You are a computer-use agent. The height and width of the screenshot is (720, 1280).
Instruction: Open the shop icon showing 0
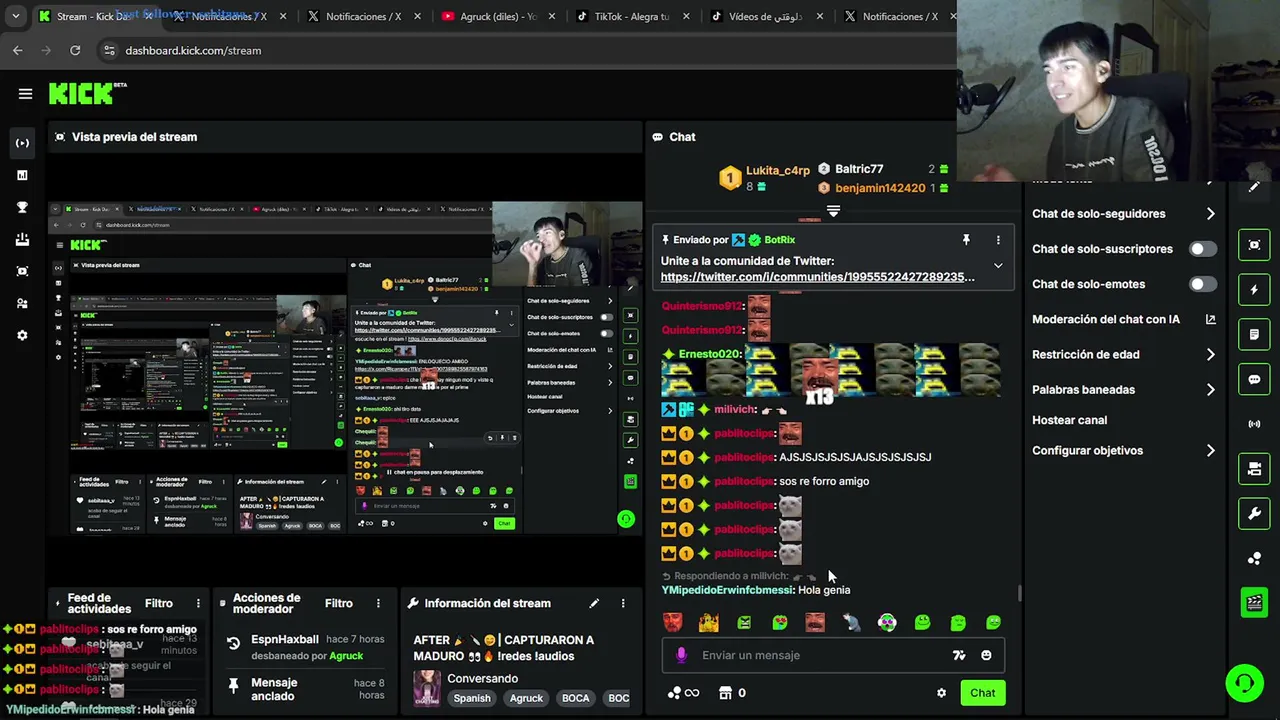[732, 693]
